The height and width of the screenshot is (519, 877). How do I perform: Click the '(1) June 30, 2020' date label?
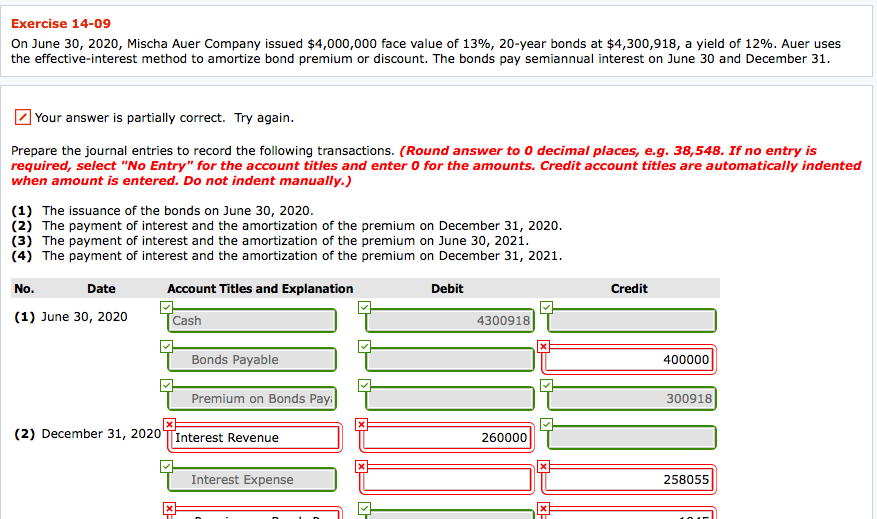click(x=71, y=317)
